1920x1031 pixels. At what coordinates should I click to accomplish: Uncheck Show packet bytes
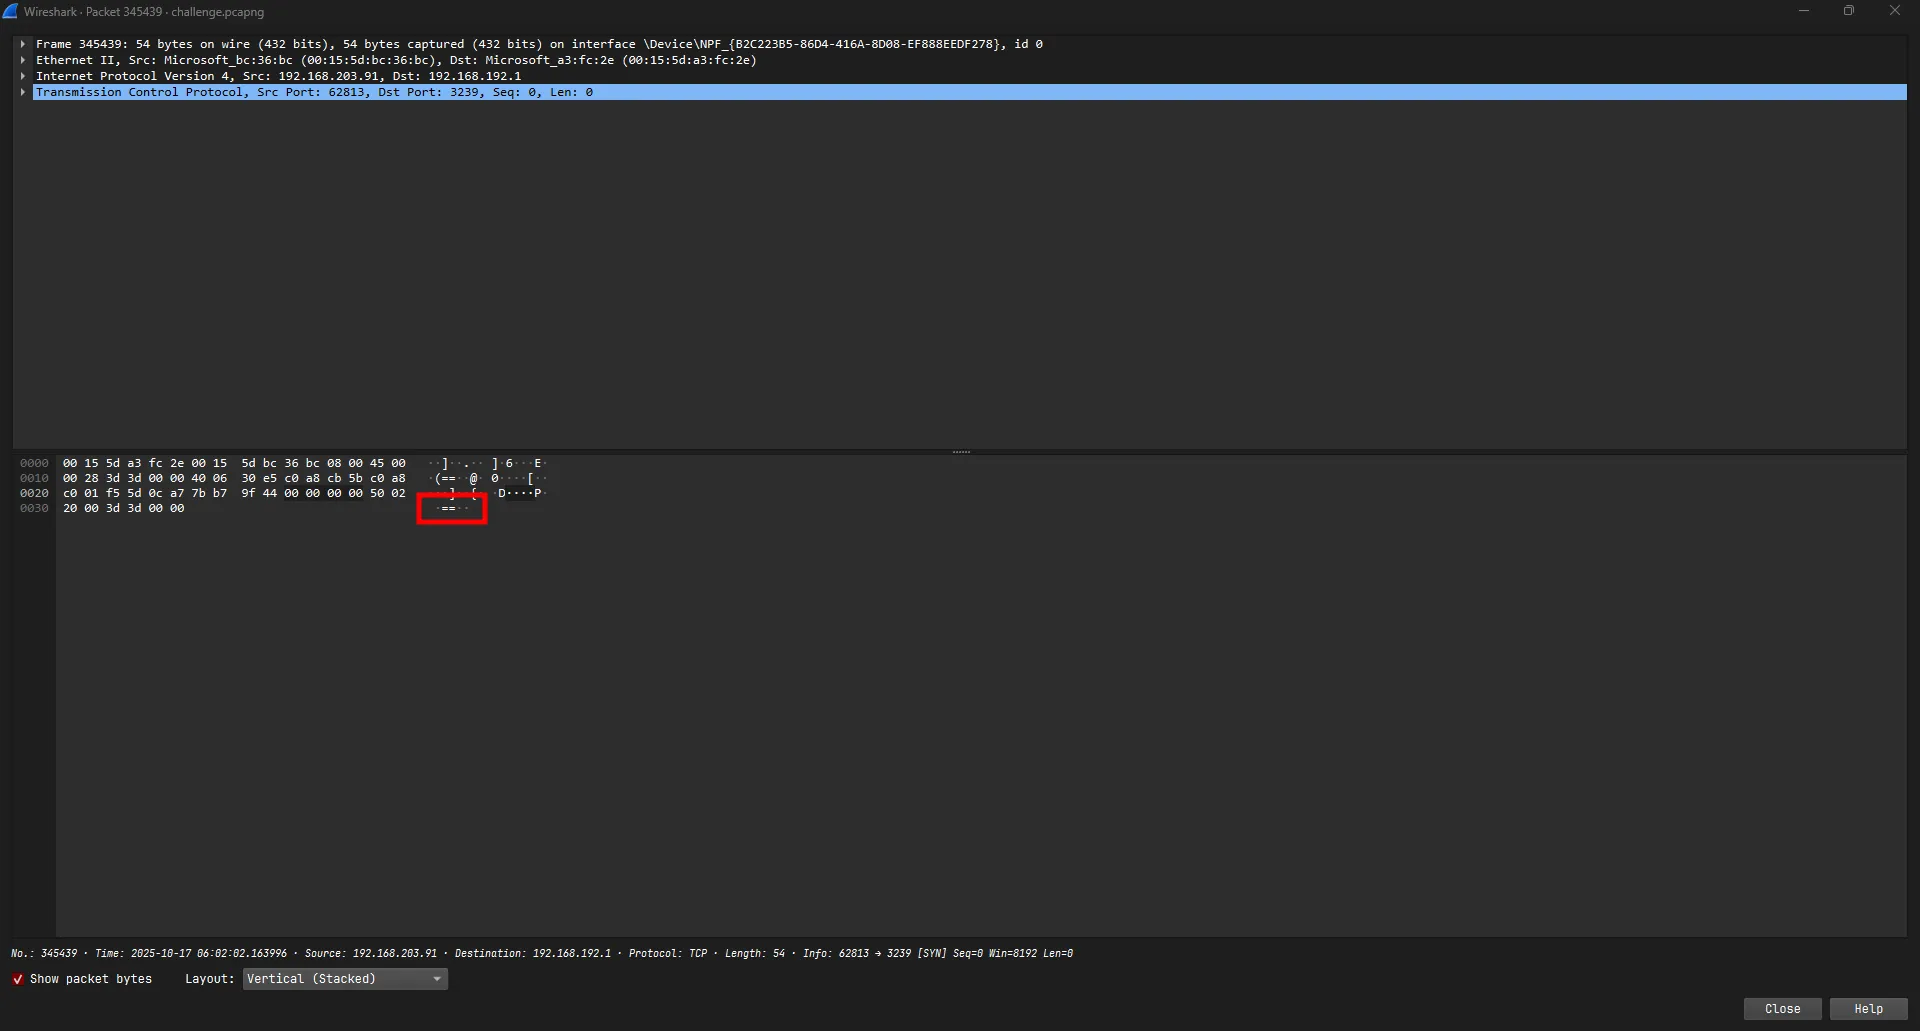18,979
